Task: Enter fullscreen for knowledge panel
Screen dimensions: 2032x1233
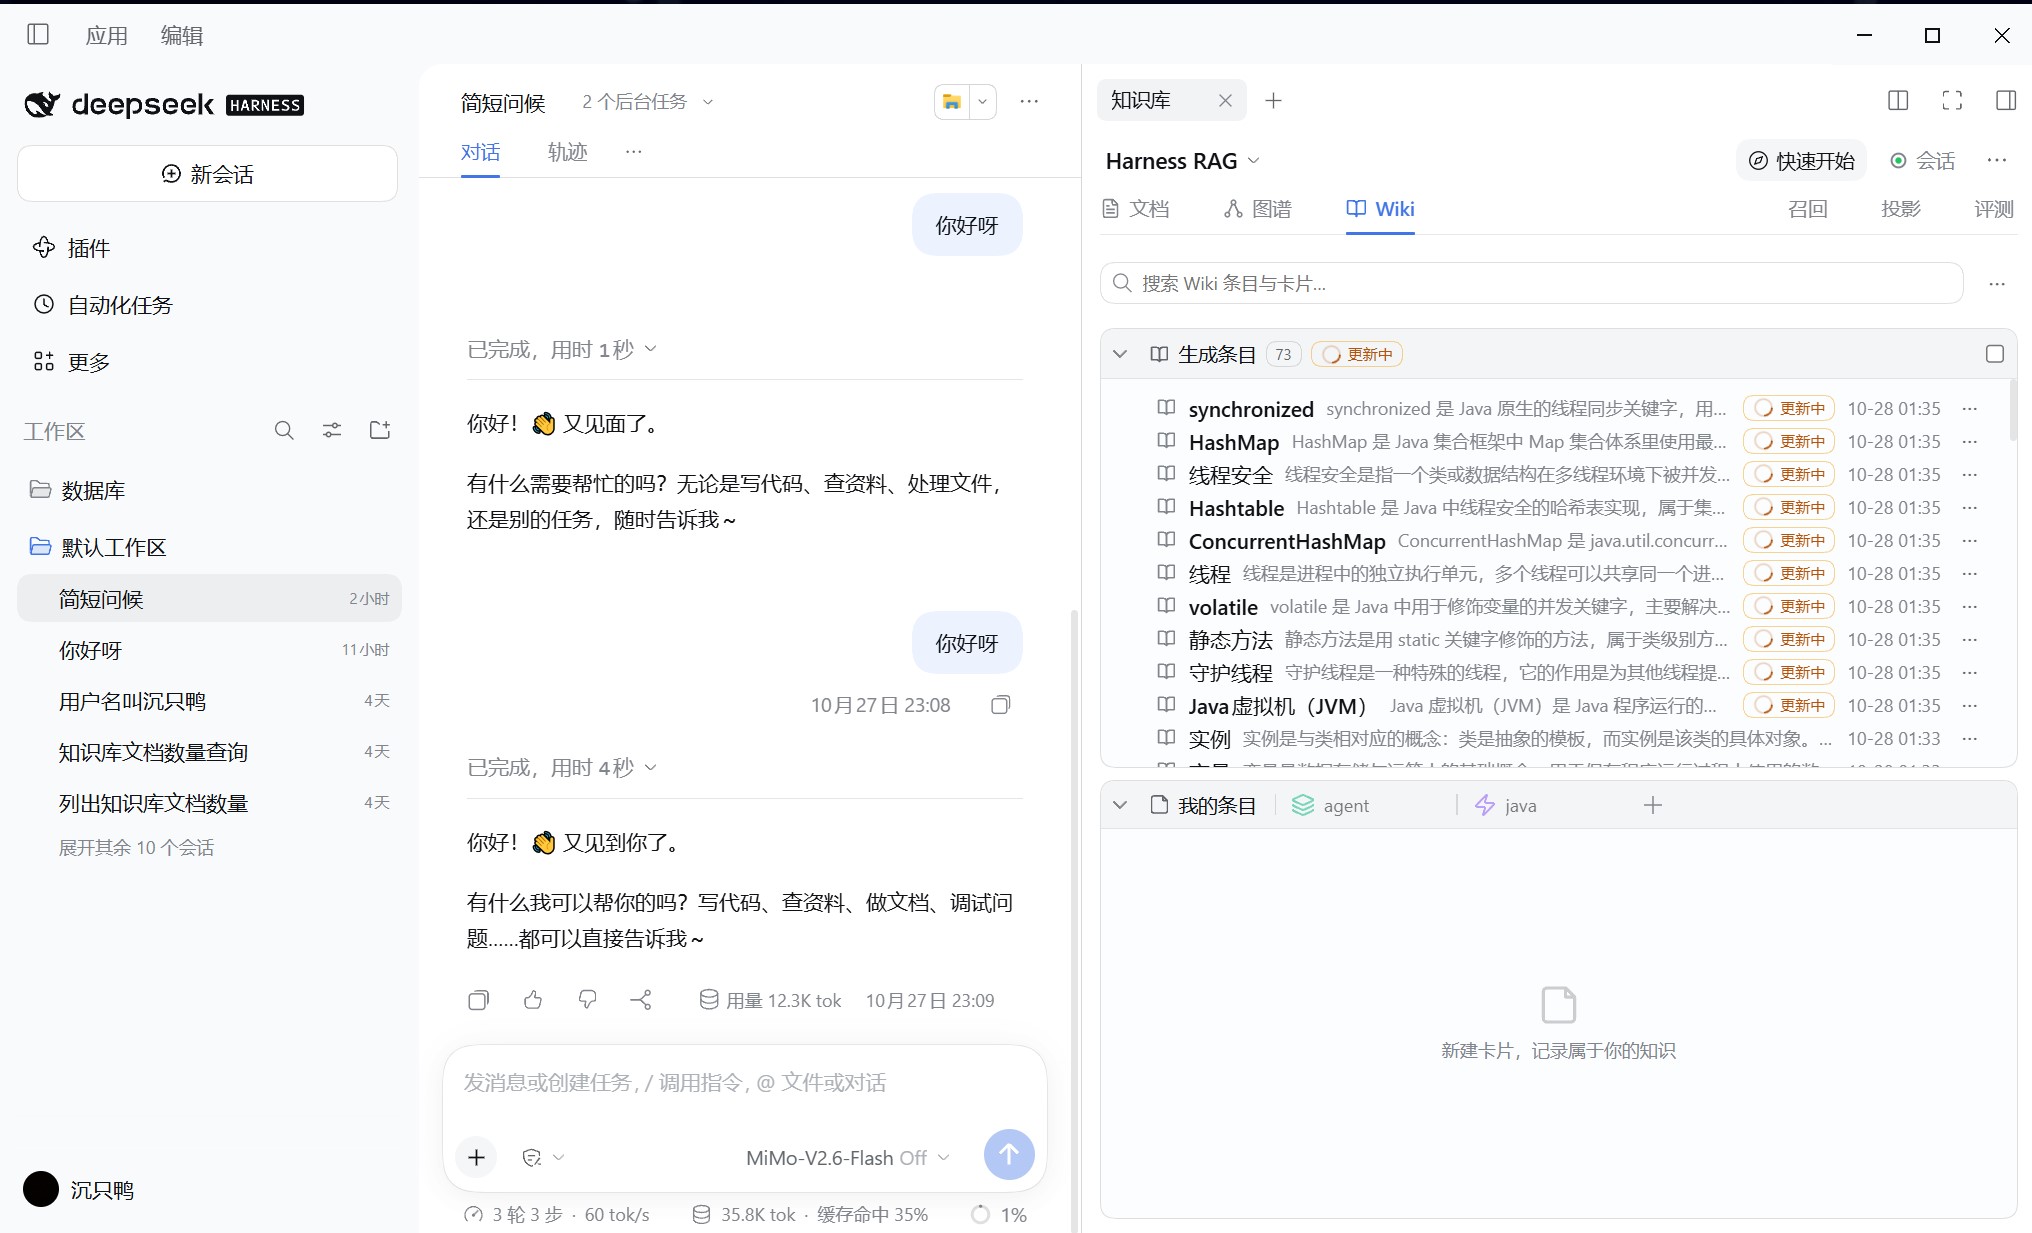Action: point(1952,100)
